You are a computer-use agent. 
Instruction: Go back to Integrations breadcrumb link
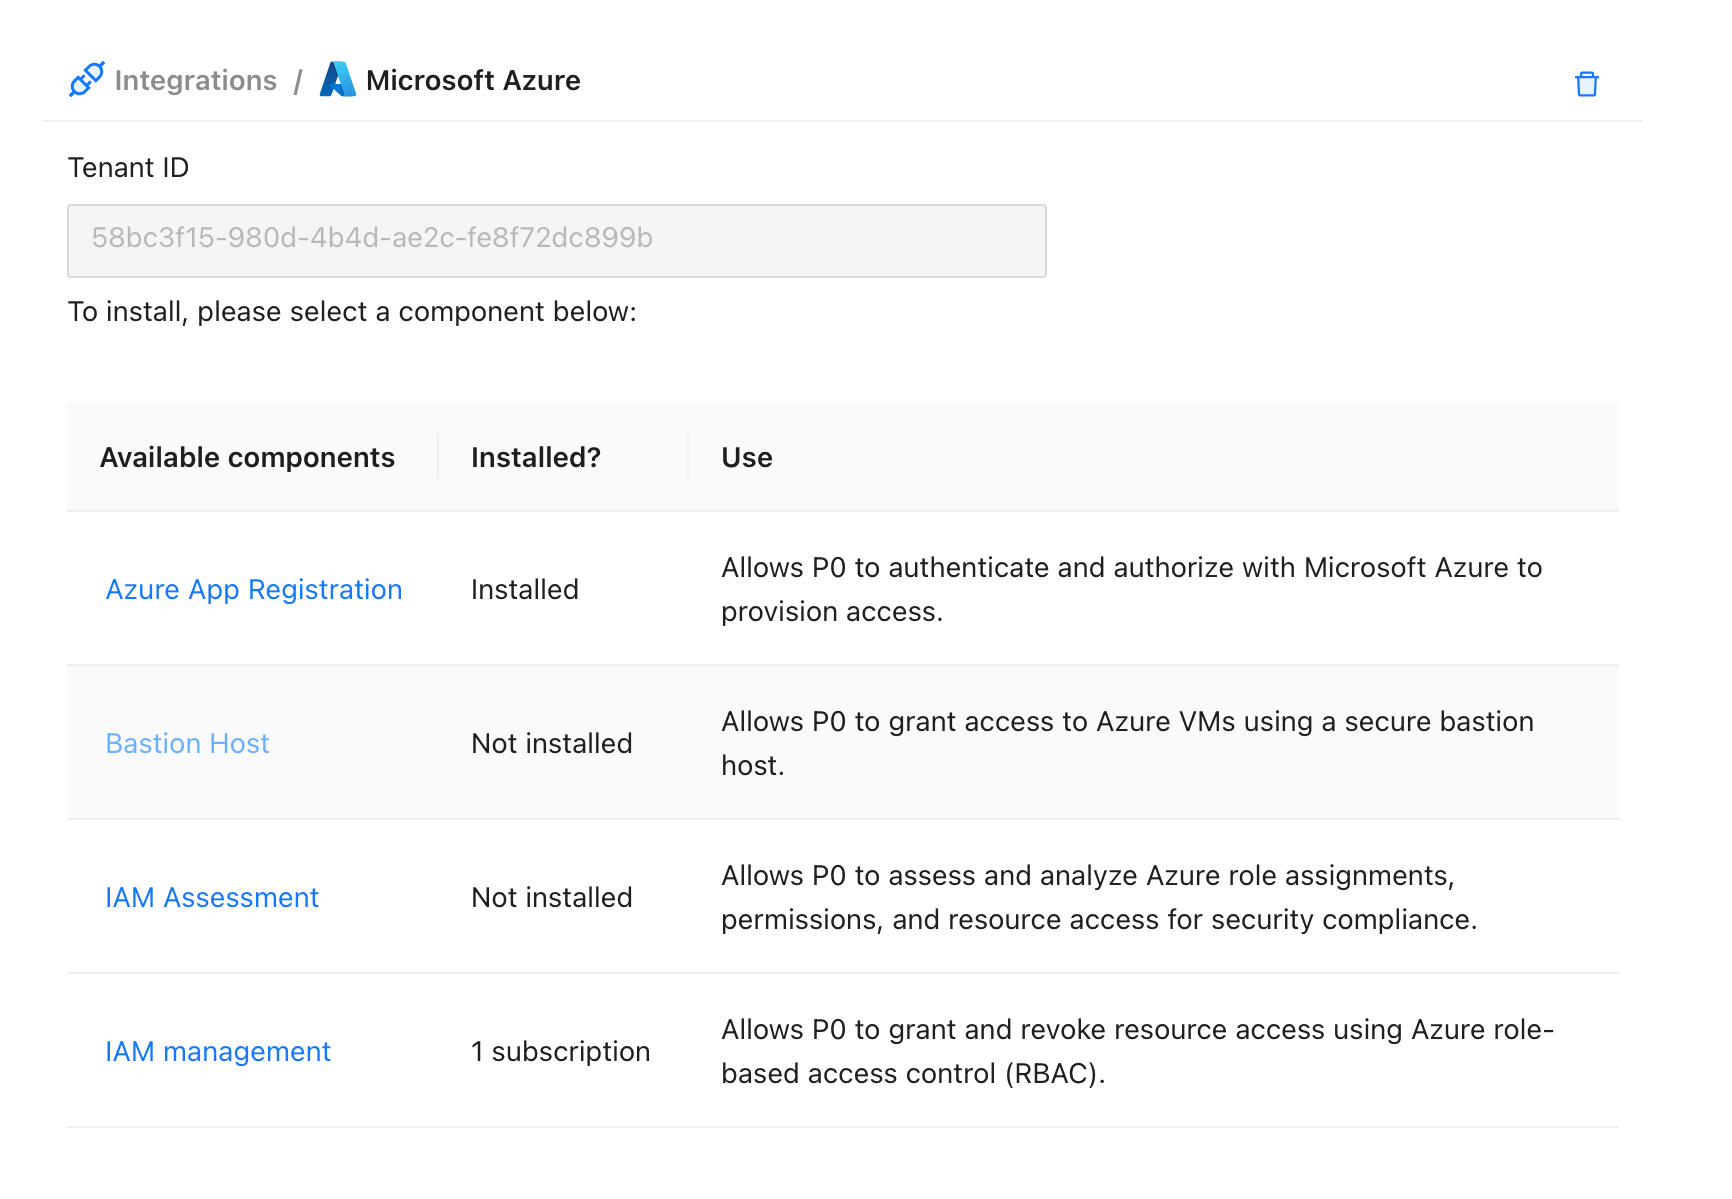tap(195, 80)
